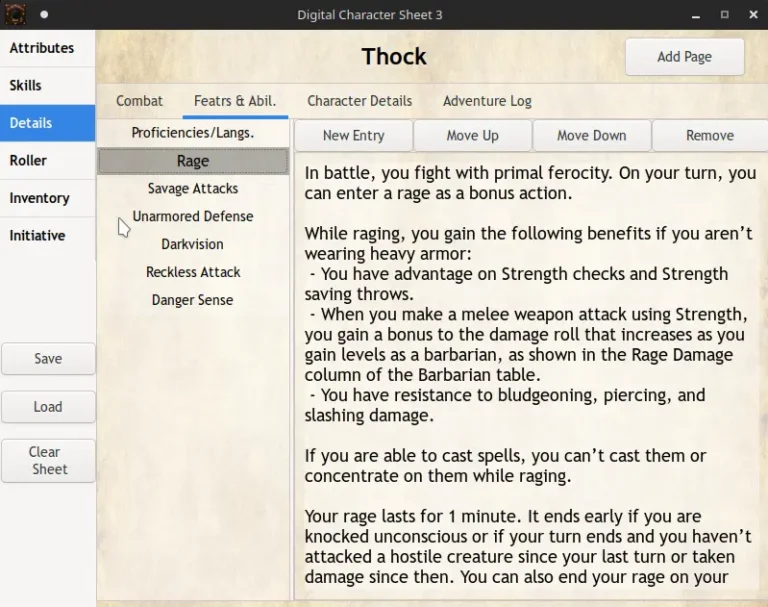Create a New Entry
The width and height of the screenshot is (768, 607).
[x=354, y=136]
